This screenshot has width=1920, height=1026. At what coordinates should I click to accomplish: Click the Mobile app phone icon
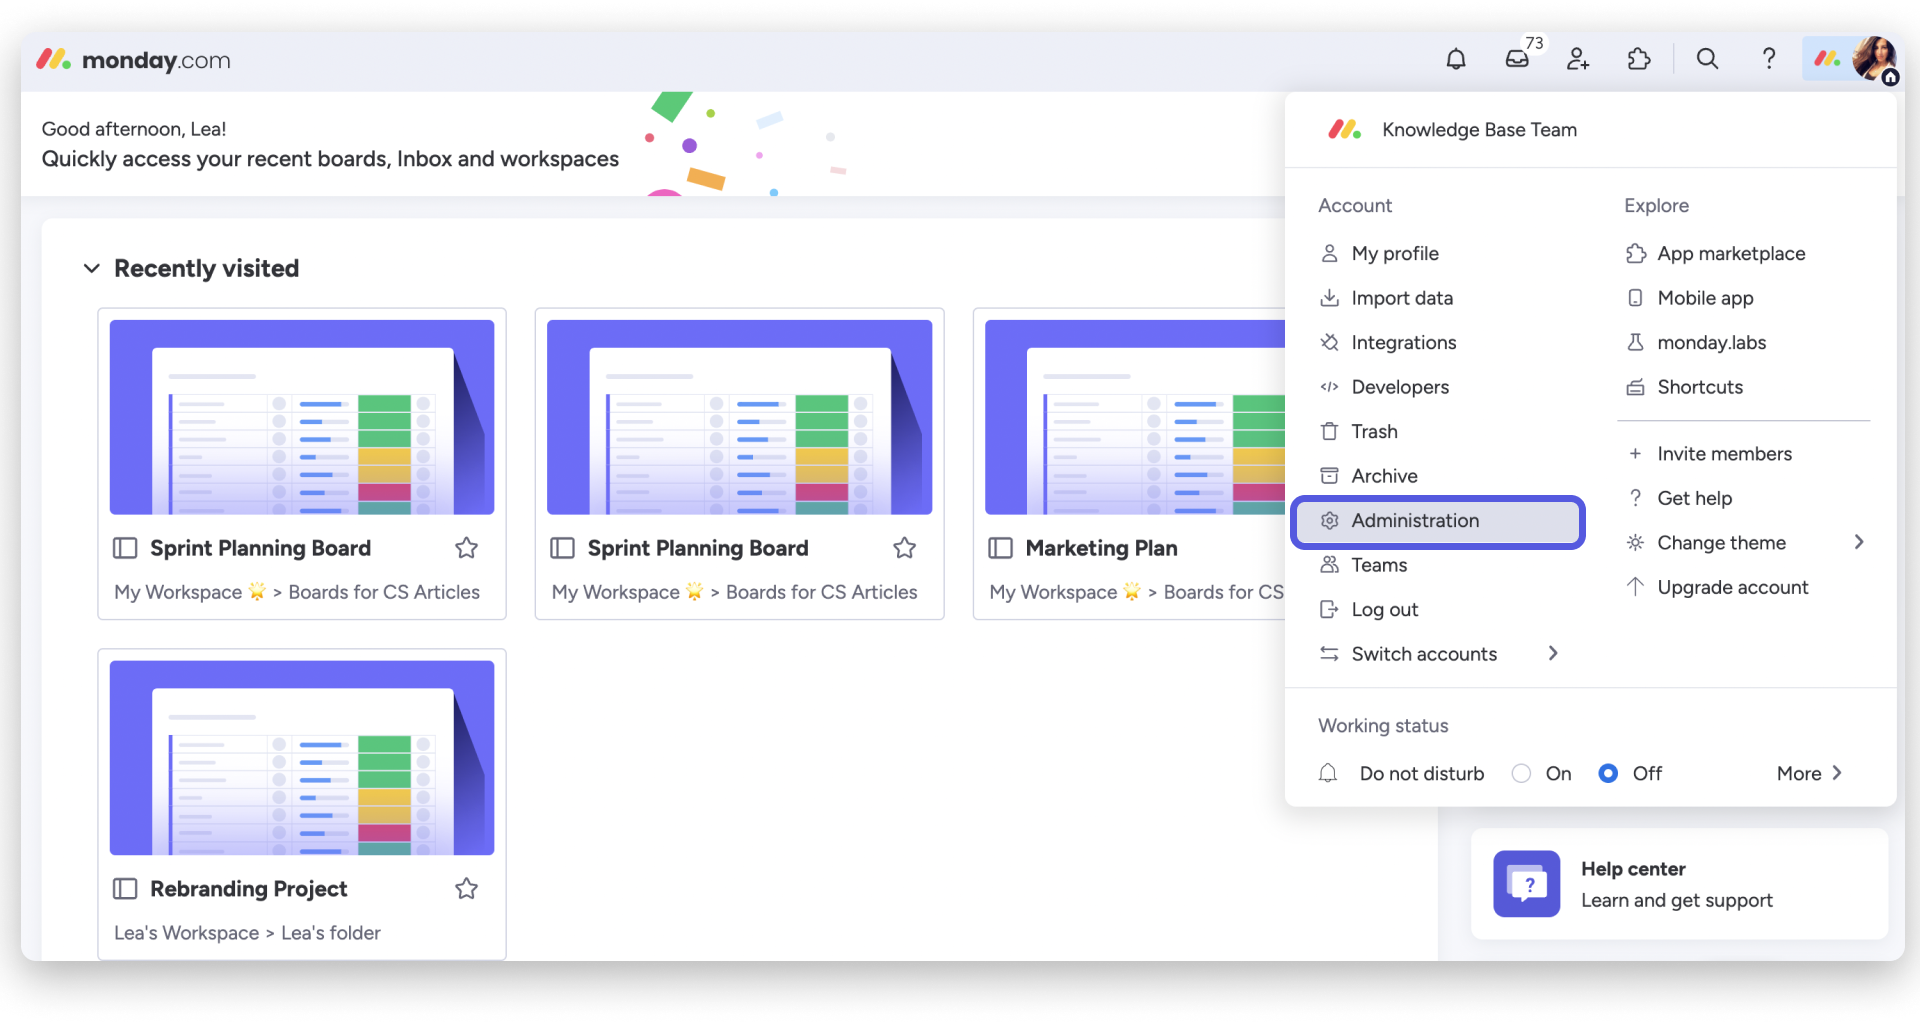(x=1635, y=298)
